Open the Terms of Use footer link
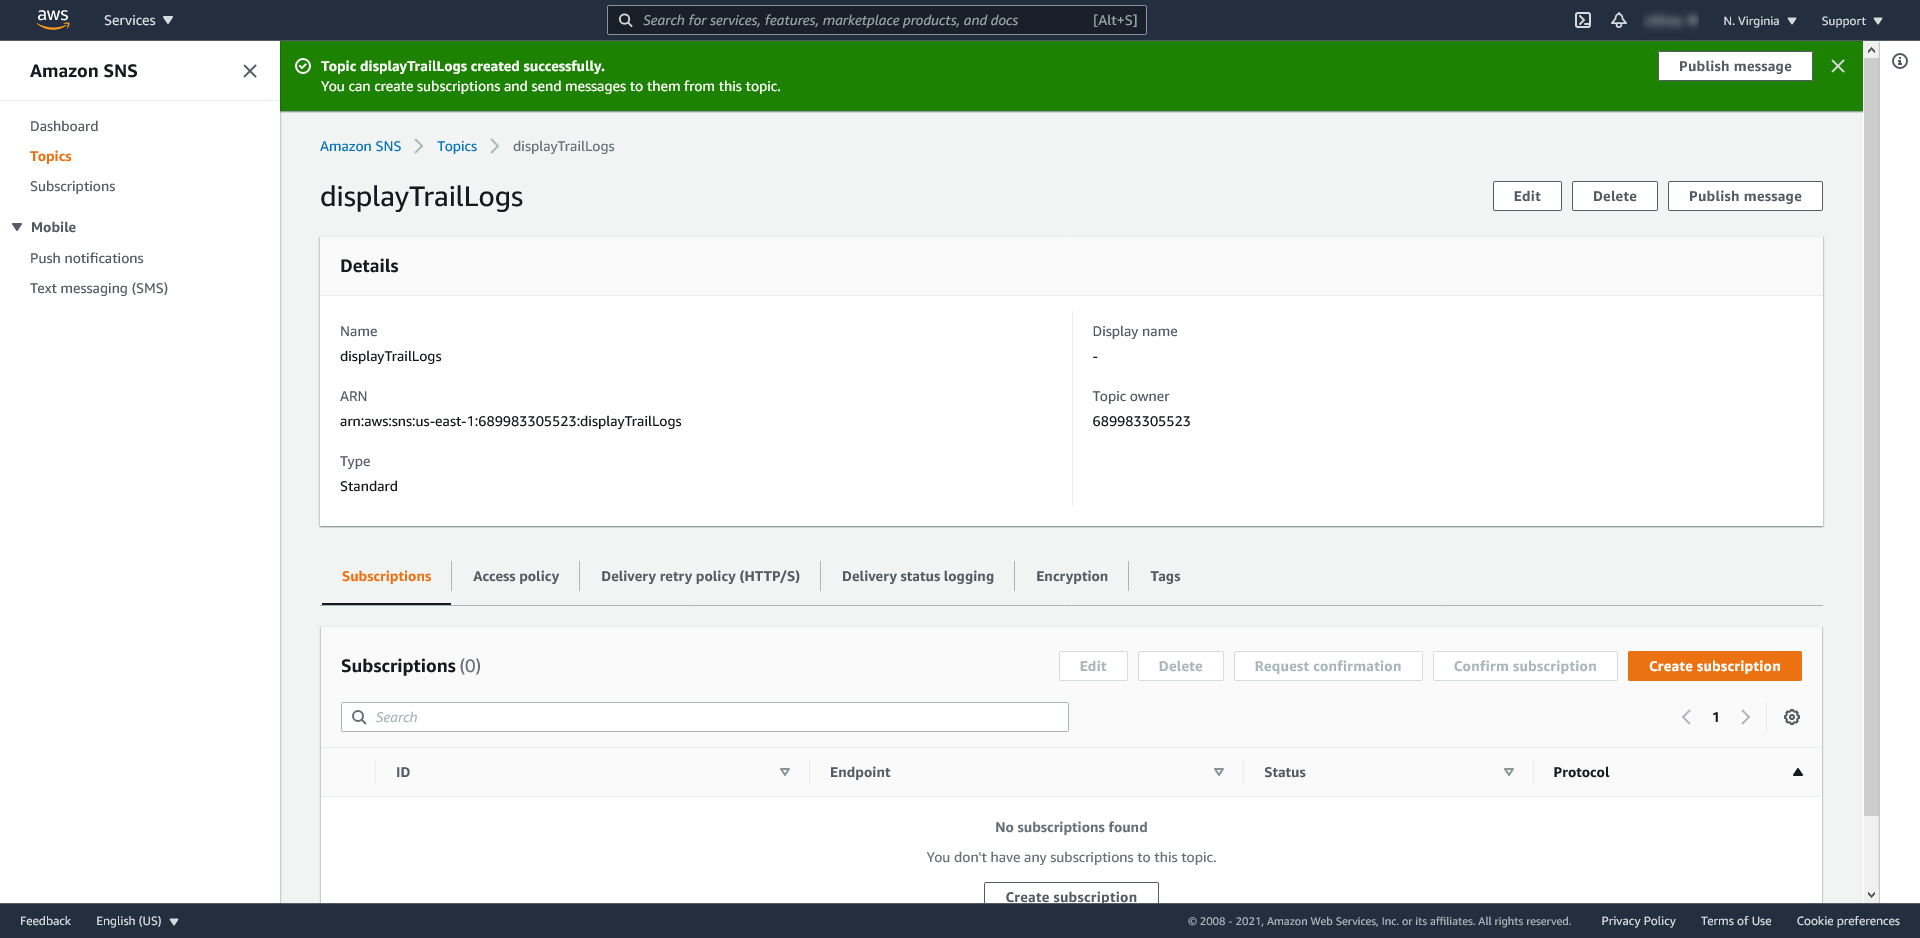1920x938 pixels. pos(1736,921)
